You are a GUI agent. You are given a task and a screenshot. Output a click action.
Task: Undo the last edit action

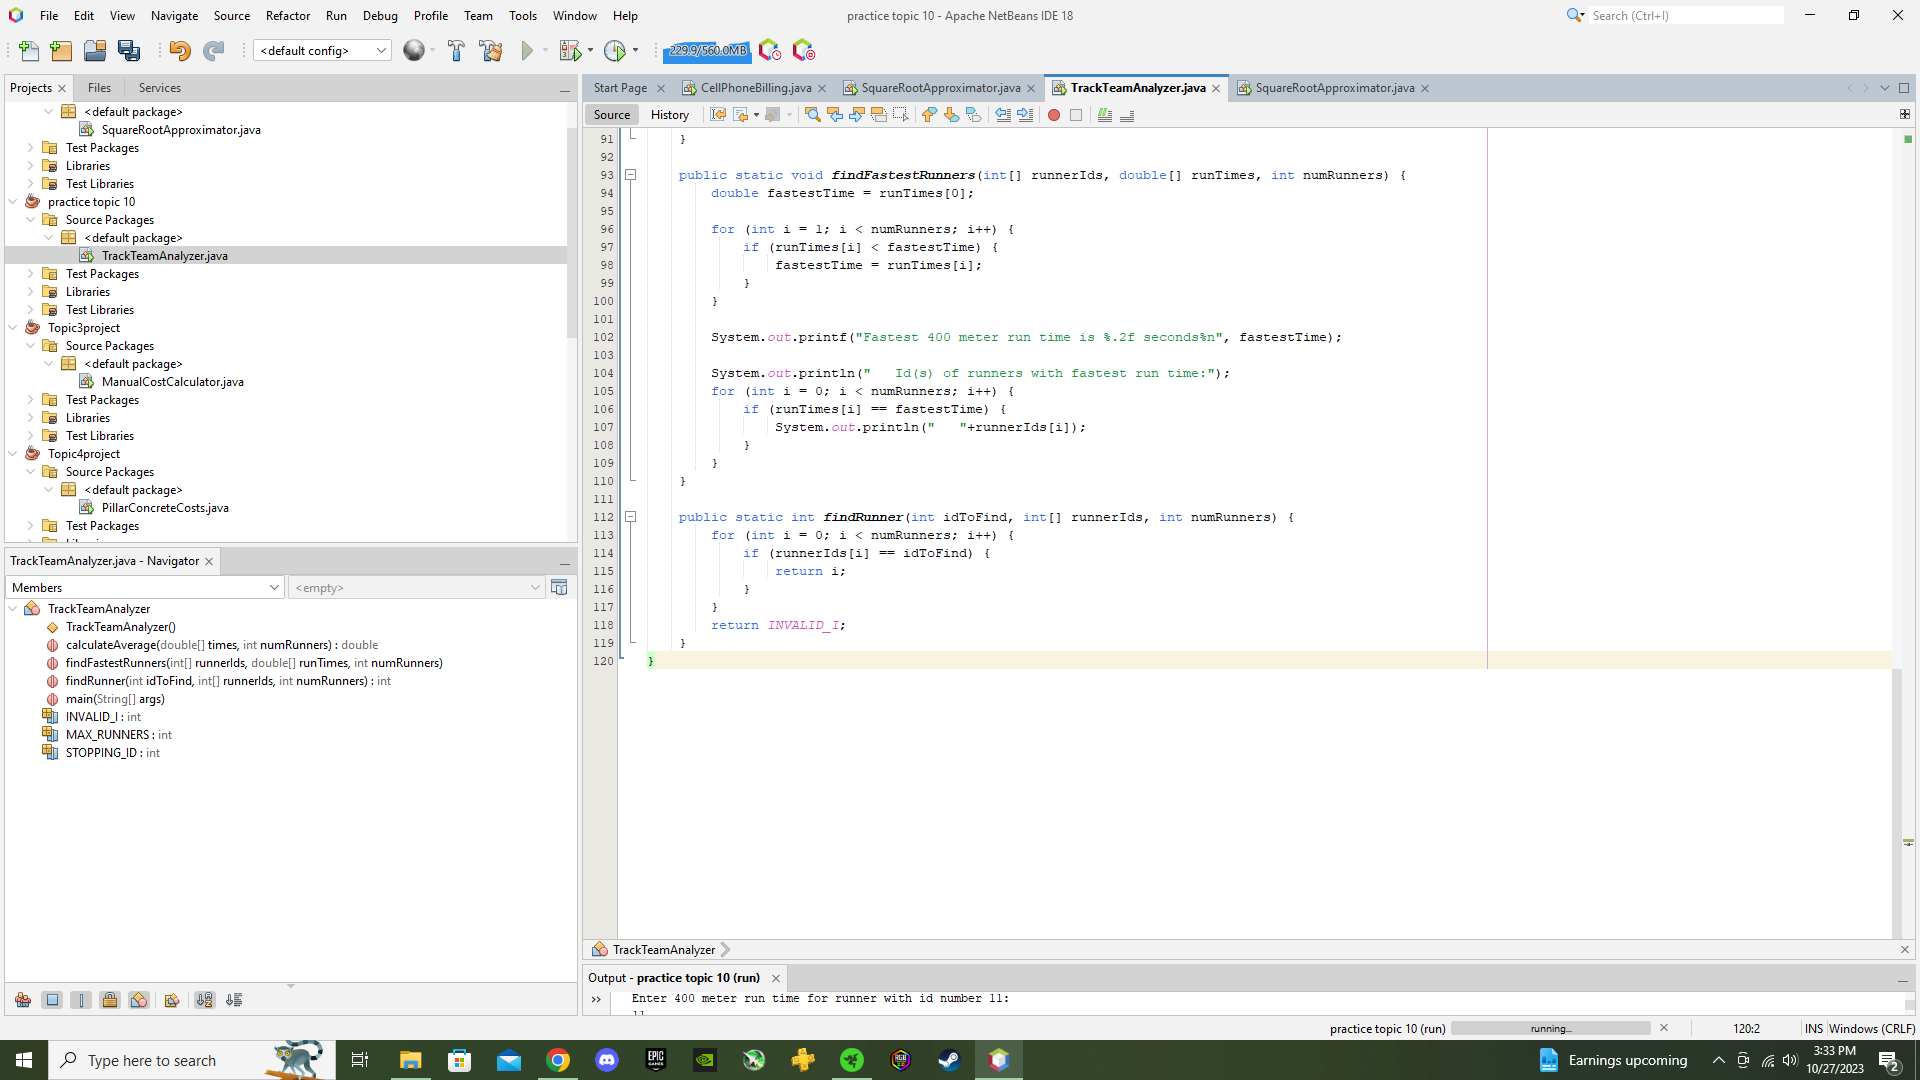[179, 50]
